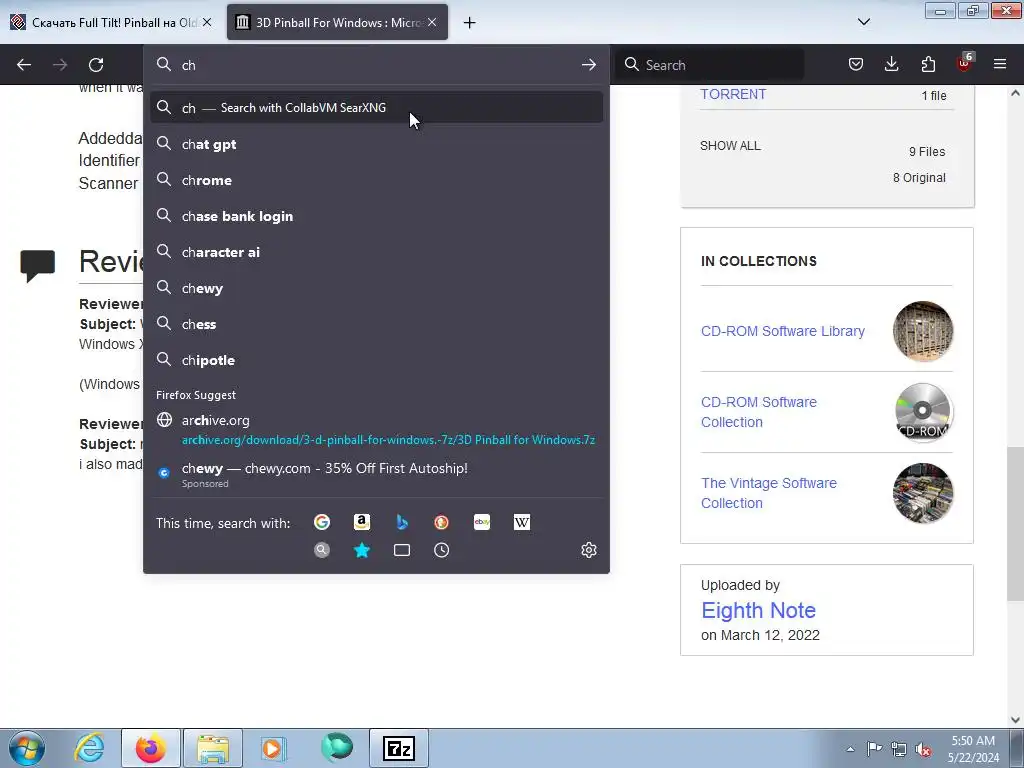This screenshot has width=1024, height=768.
Task: Select the 'chase bank login' suggestion
Action: click(x=376, y=216)
